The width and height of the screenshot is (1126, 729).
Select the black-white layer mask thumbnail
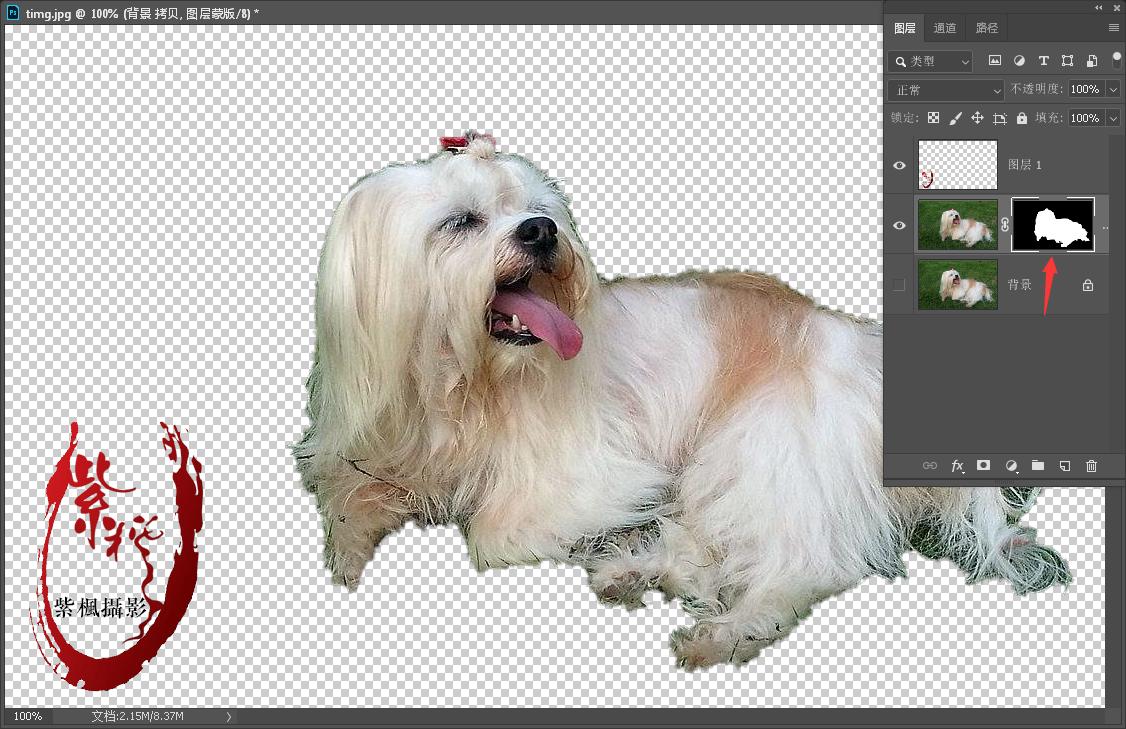coord(1053,225)
